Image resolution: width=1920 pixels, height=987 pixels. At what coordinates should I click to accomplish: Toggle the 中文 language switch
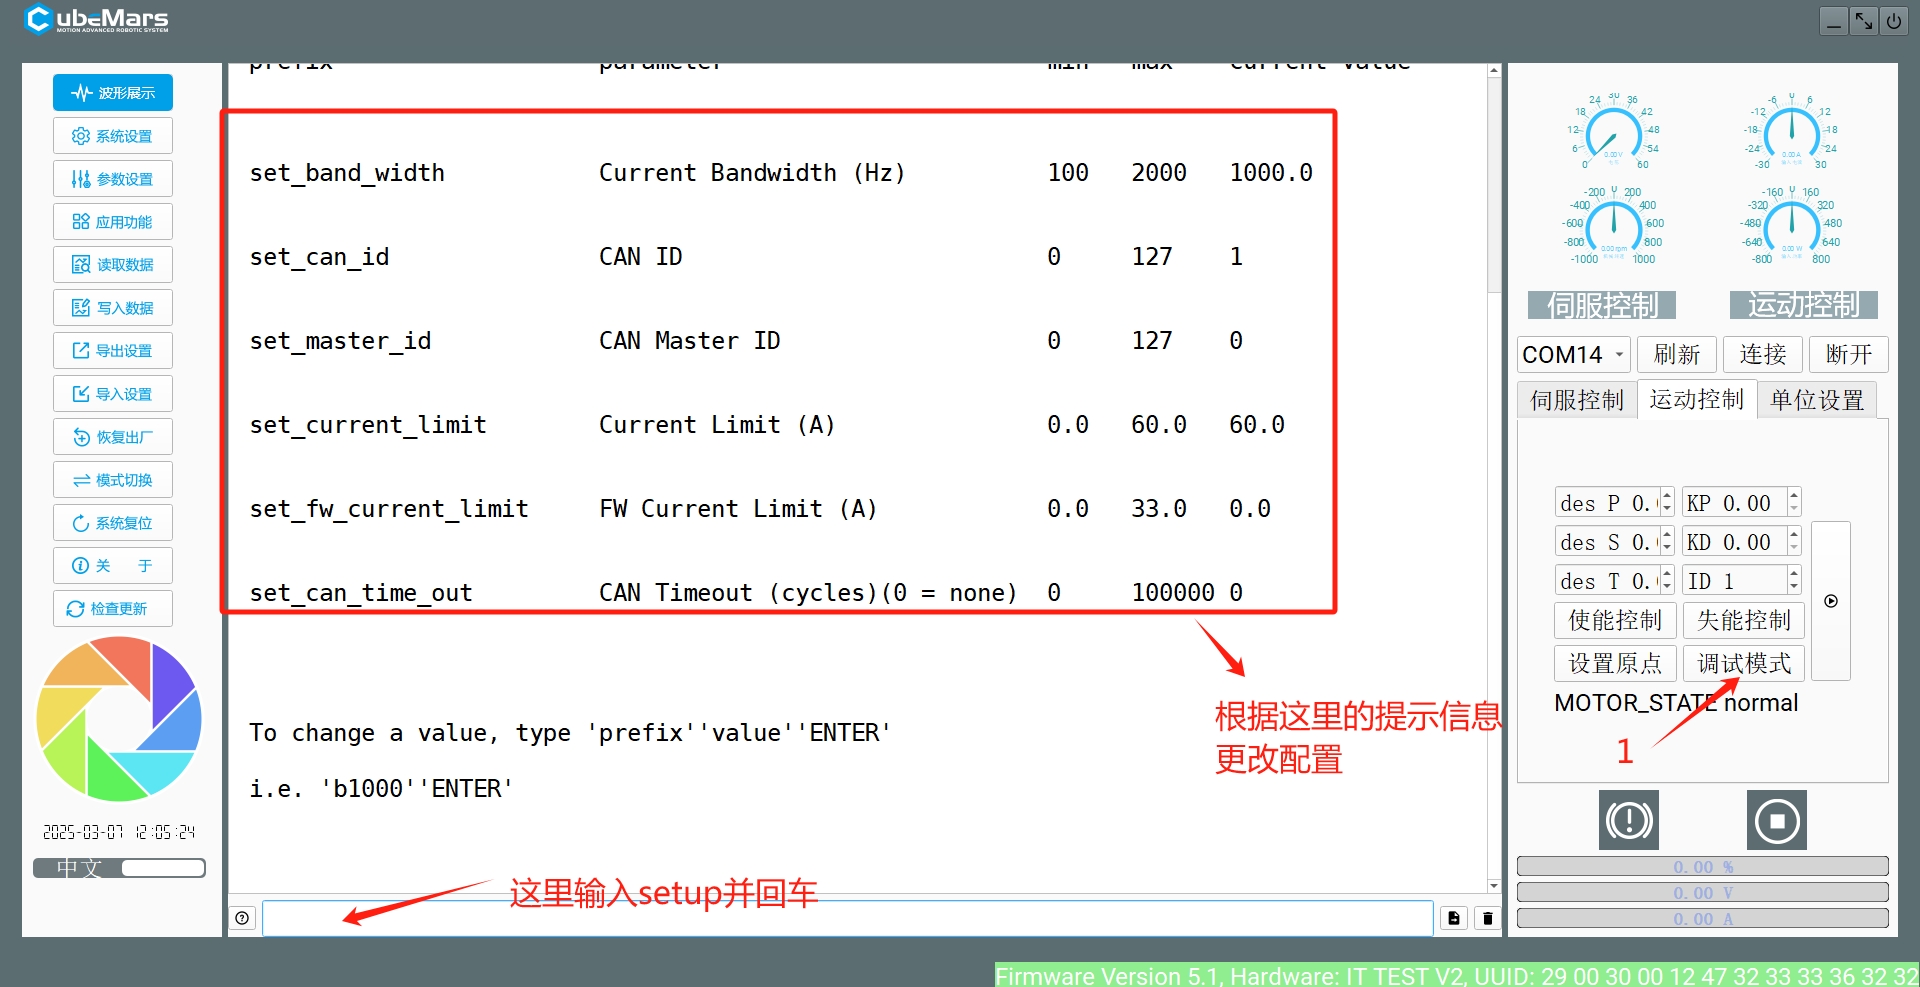(119, 868)
